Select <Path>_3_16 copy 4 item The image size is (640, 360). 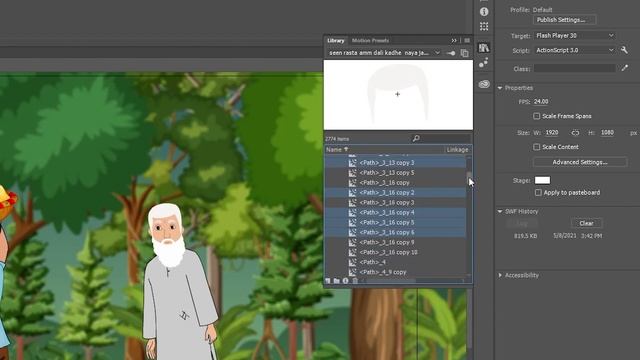pyautogui.click(x=395, y=212)
